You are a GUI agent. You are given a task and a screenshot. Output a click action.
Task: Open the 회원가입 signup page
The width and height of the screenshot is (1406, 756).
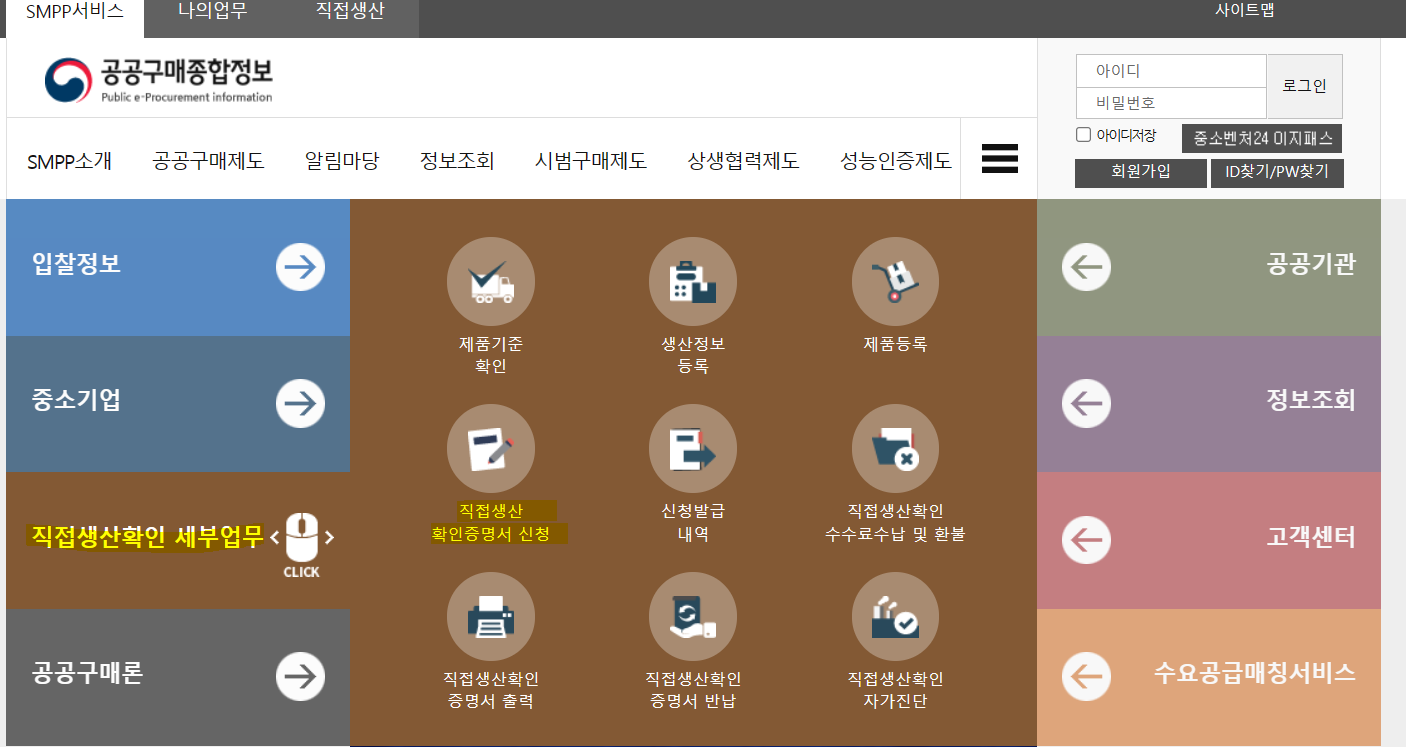tap(1140, 172)
